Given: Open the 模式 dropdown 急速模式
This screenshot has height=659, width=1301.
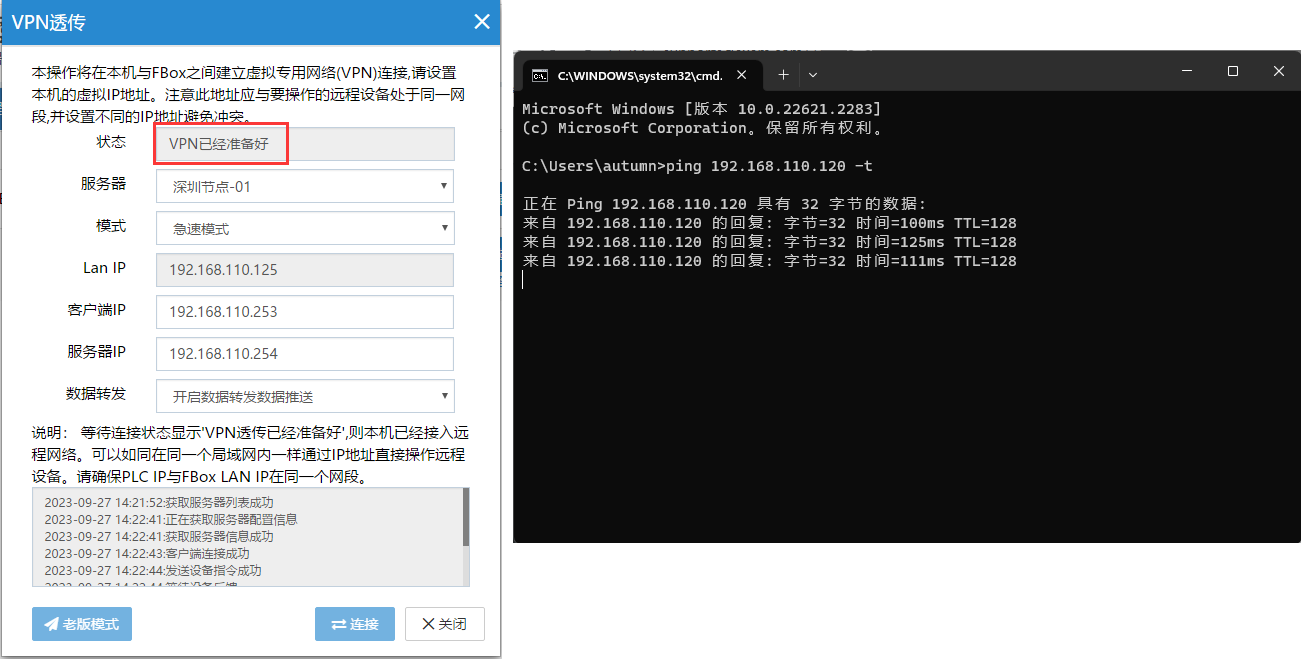Looking at the screenshot, I should (x=305, y=228).
